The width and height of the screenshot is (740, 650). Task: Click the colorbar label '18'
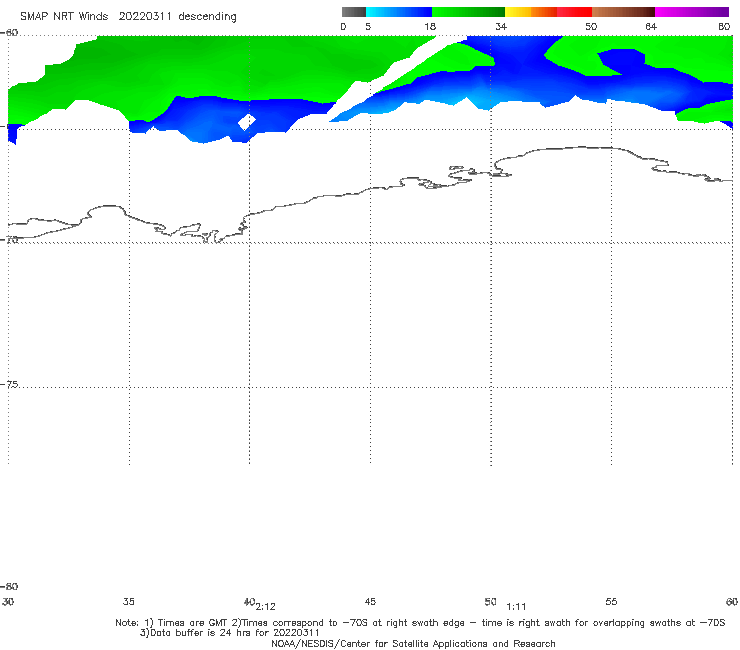429,26
